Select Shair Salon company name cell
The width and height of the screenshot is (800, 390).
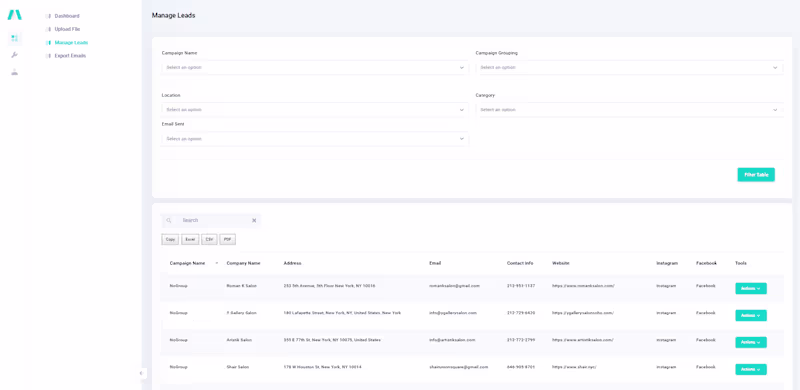(238, 367)
